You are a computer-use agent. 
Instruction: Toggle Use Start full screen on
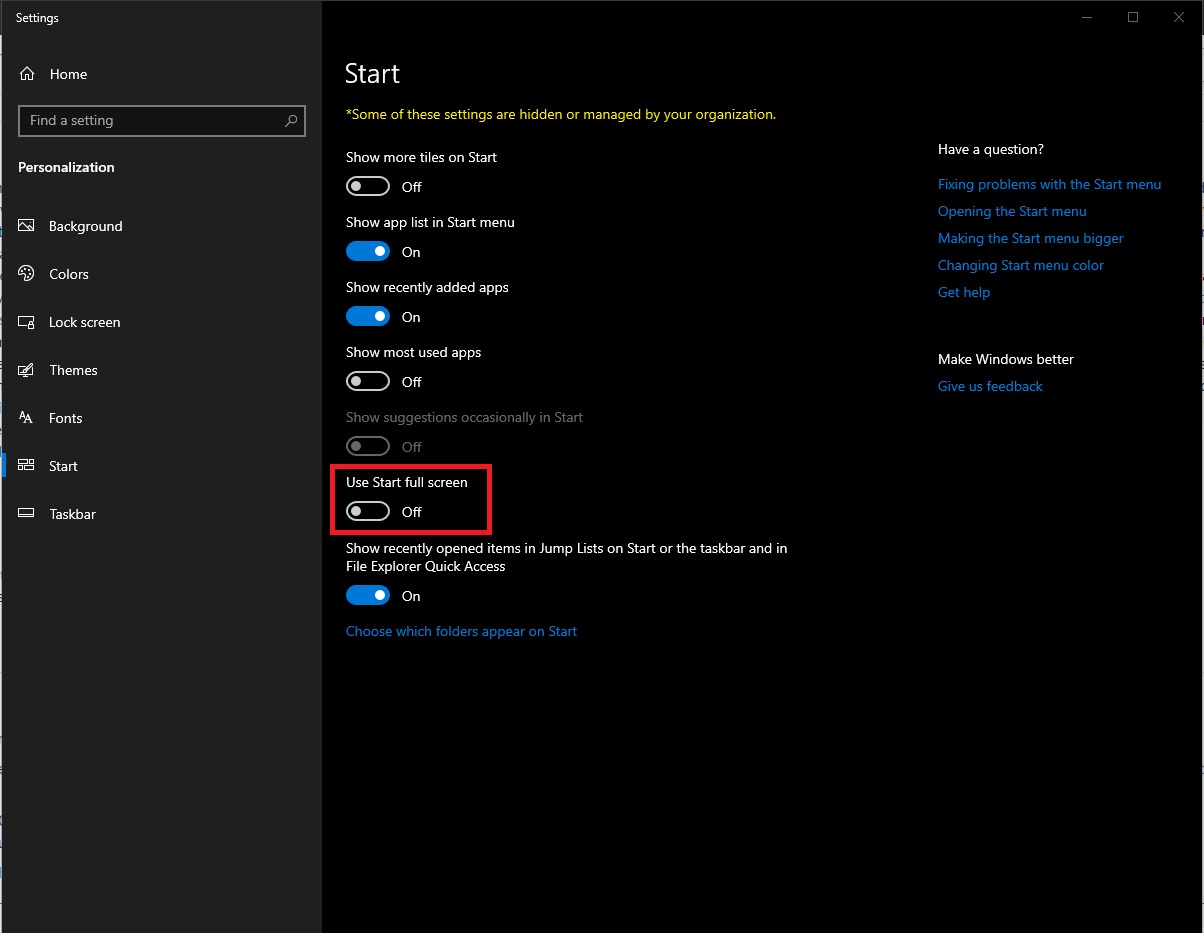pos(367,511)
